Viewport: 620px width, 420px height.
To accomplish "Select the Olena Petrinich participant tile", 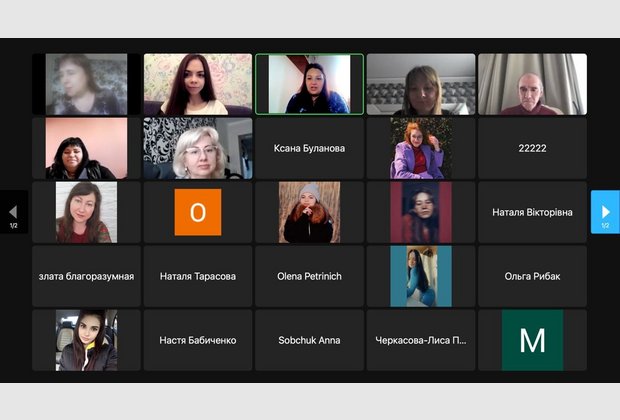I will click(309, 276).
